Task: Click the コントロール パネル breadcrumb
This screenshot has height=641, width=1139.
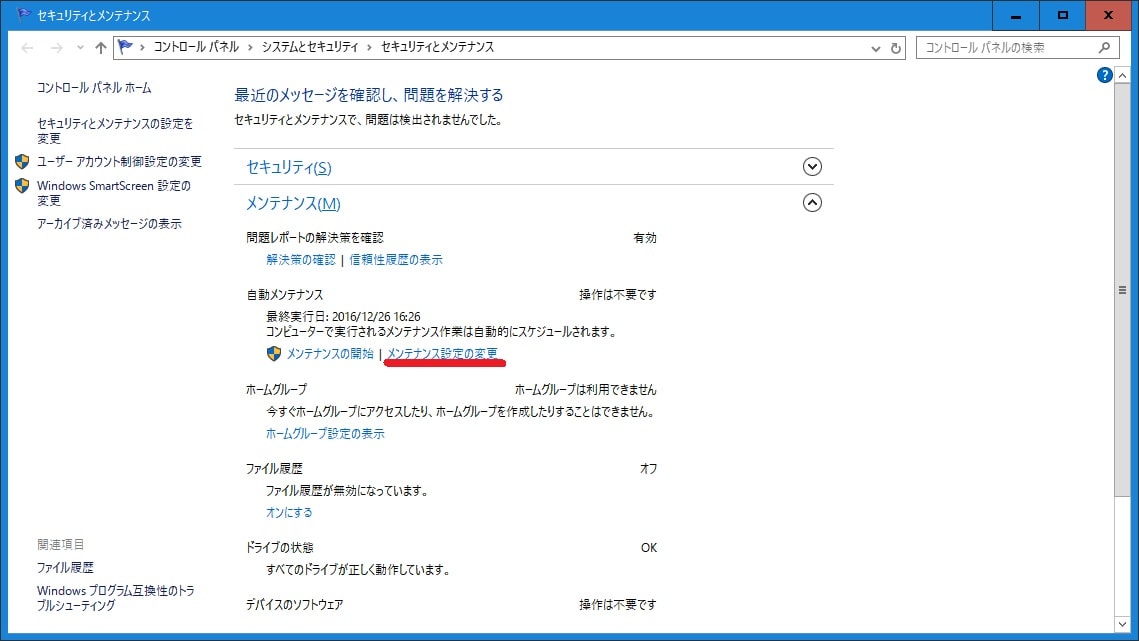Action: coord(196,47)
